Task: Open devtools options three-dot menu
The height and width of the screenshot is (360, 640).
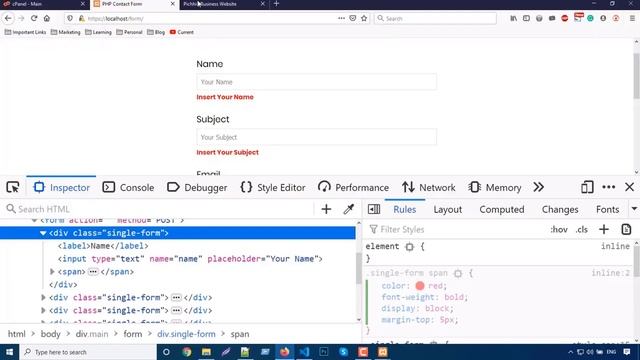Action: point(609,187)
